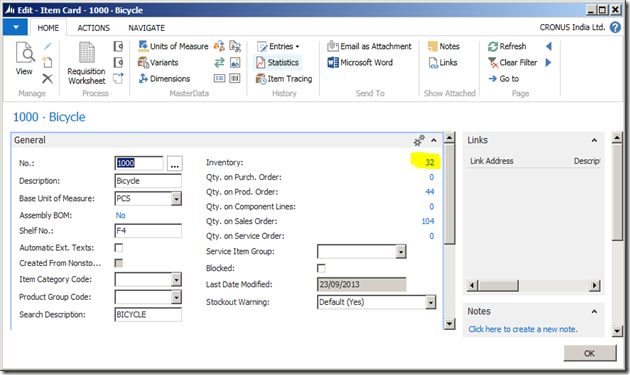Click in the Description field
Image resolution: width=630 pixels, height=375 pixels.
pyautogui.click(x=148, y=181)
